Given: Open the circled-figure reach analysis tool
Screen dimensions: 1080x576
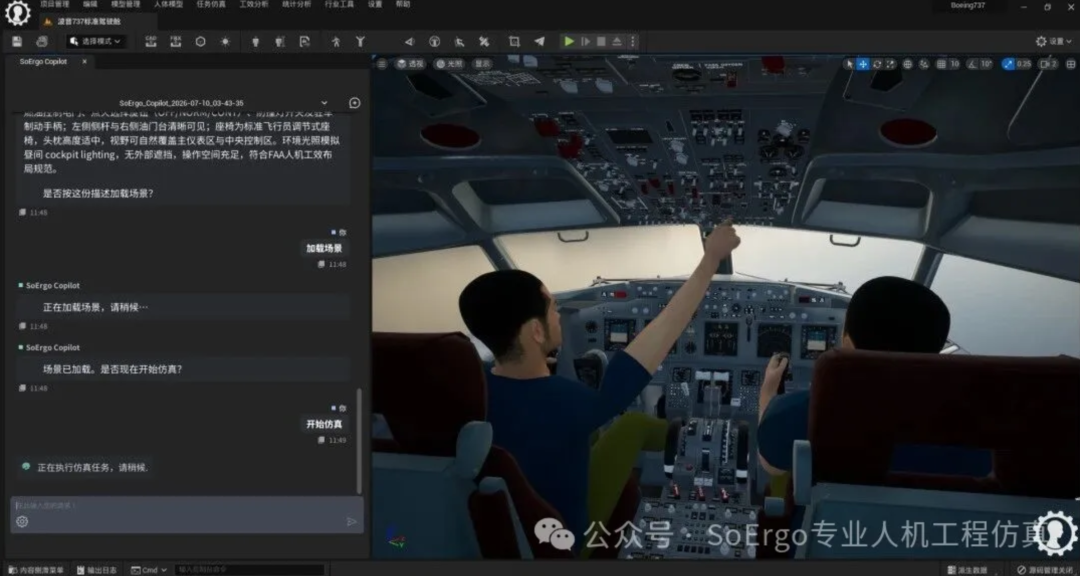Looking at the screenshot, I should [435, 41].
